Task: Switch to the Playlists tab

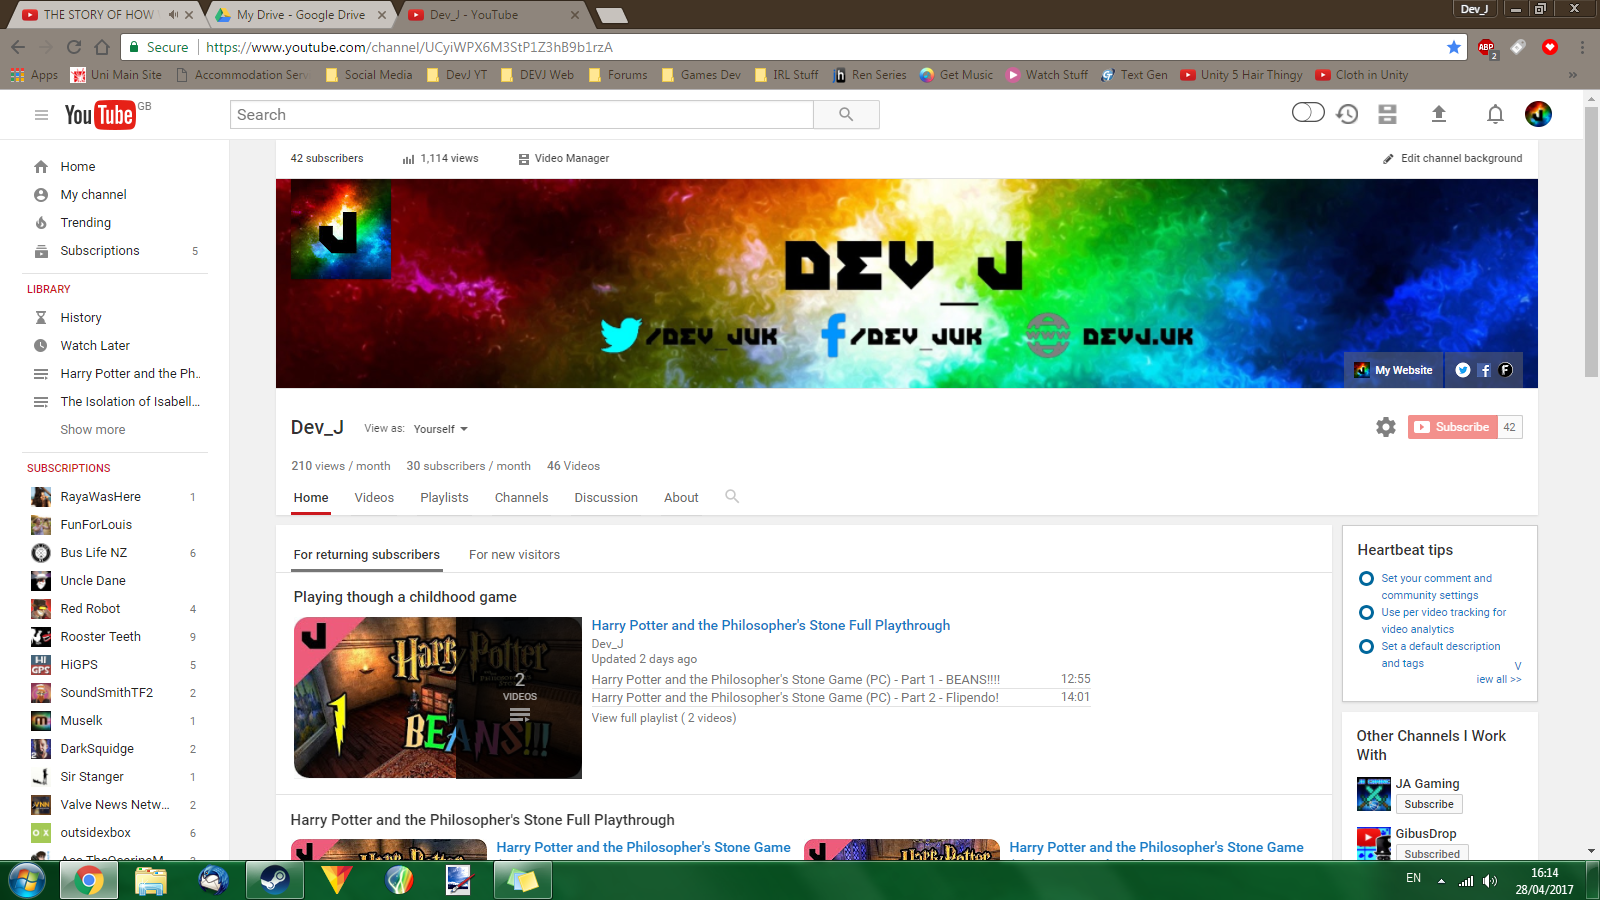Action: [x=444, y=498]
